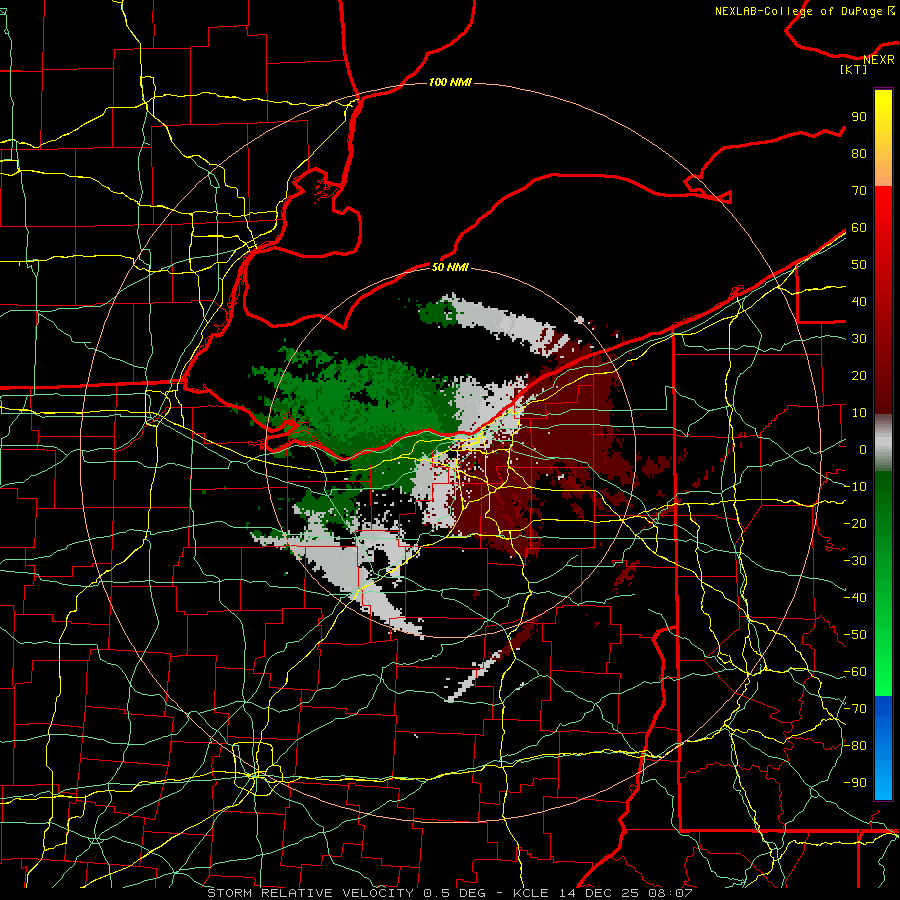
Task: Click the NEXLAB-College of DuPage credit text
Action: click(798, 11)
